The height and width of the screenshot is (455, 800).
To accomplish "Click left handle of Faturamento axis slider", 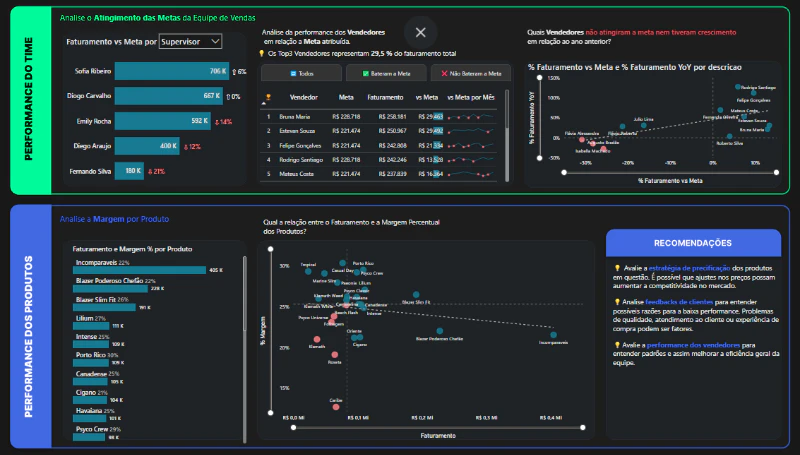I will (x=293, y=427).
